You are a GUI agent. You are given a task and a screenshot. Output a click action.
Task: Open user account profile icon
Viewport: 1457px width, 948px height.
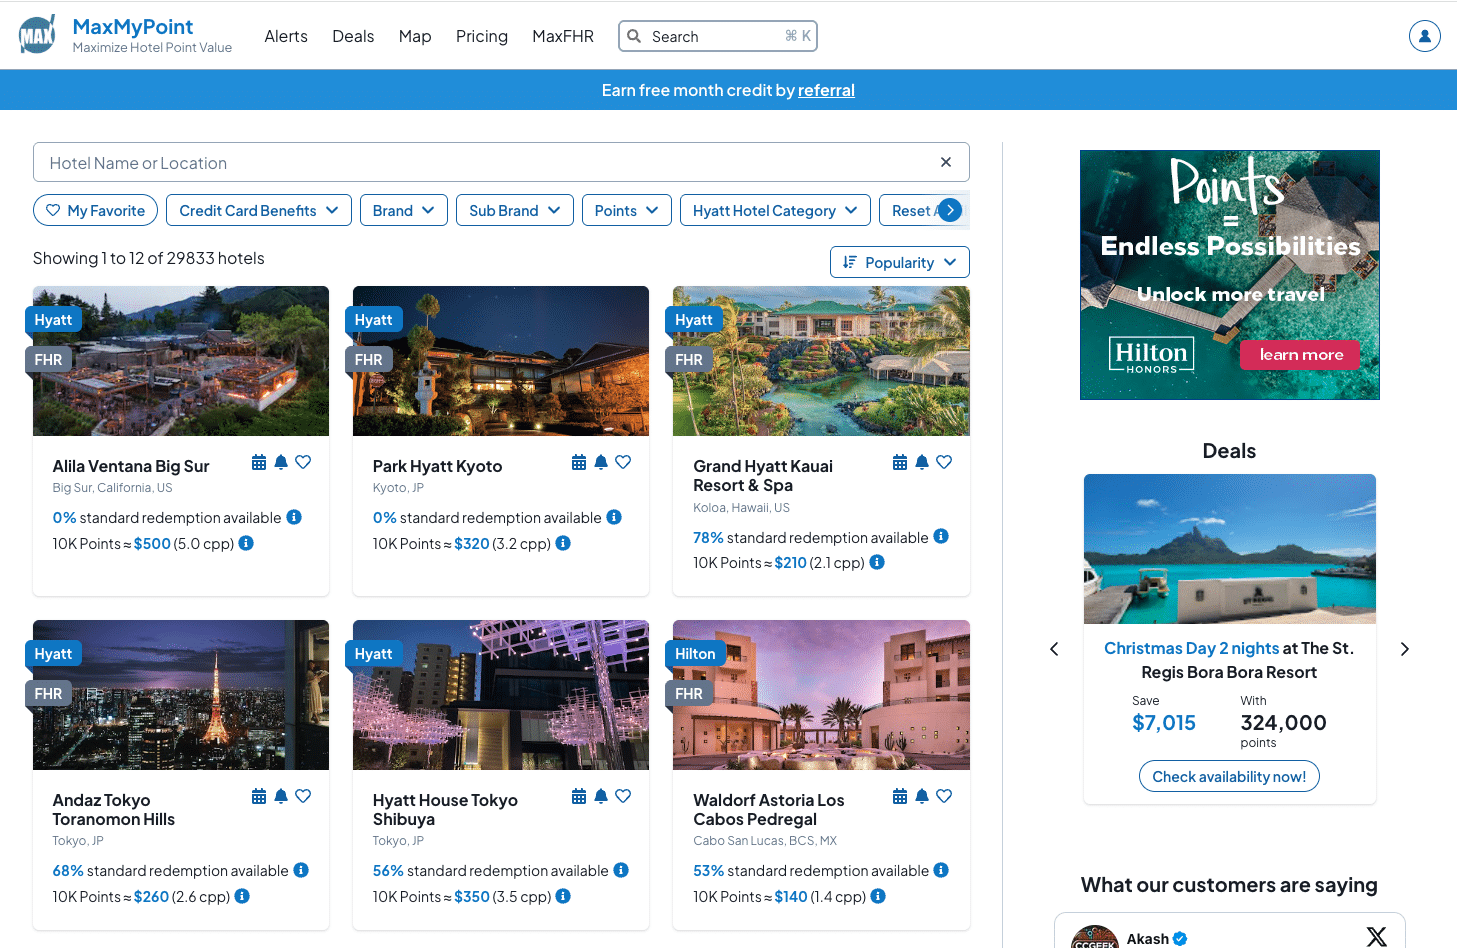1424,36
